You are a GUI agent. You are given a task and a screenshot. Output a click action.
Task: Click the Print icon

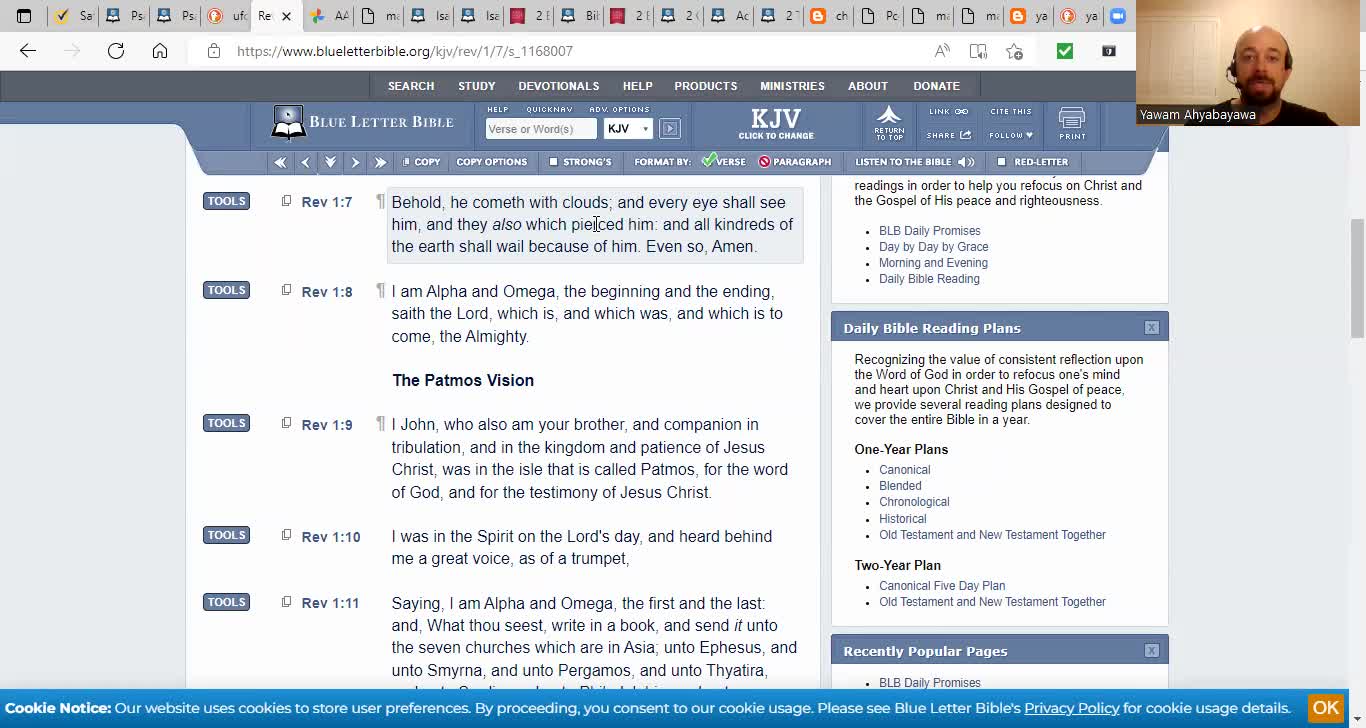click(x=1072, y=124)
